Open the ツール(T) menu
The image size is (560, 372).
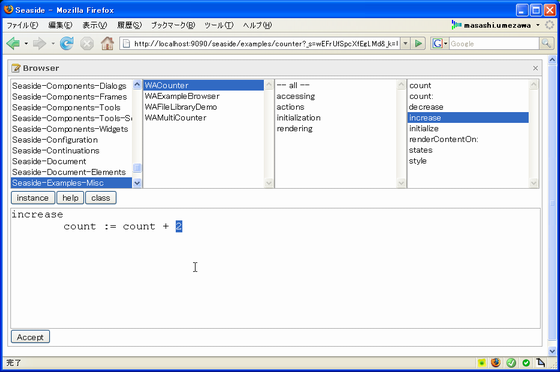pyautogui.click(x=219, y=25)
